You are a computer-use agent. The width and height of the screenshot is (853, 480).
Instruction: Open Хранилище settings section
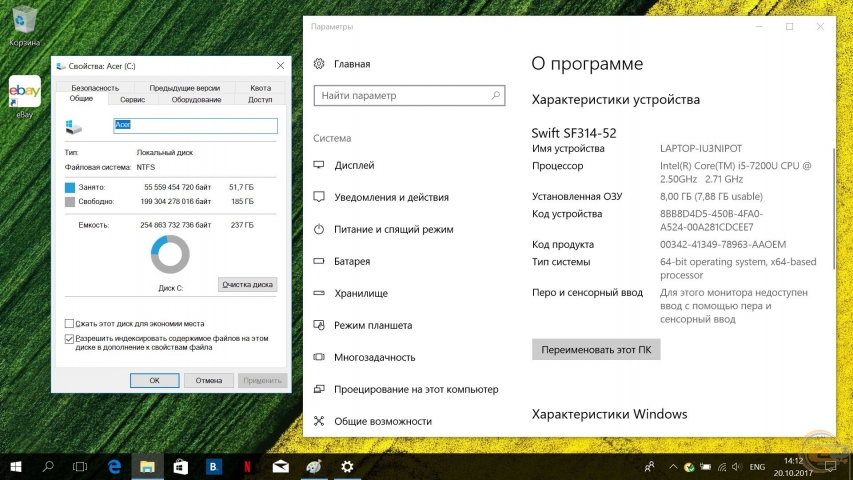pyautogui.click(x=361, y=293)
